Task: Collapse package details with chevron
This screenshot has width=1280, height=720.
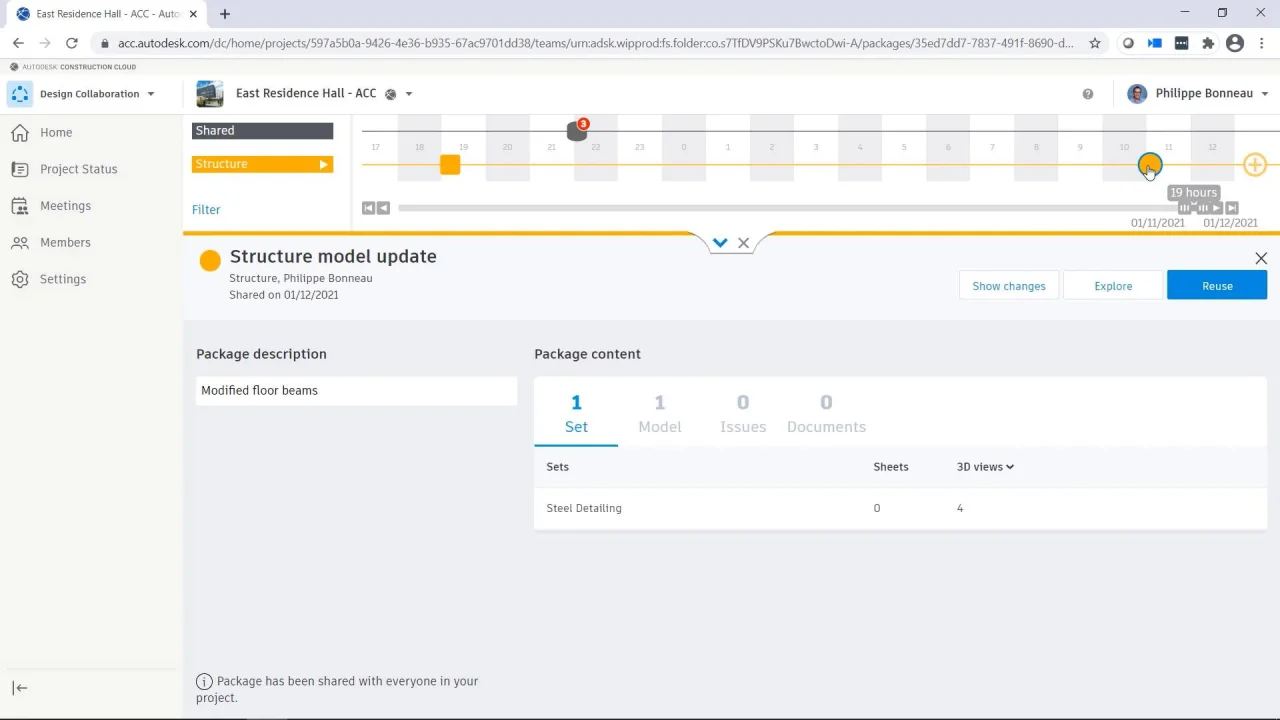Action: pos(720,243)
